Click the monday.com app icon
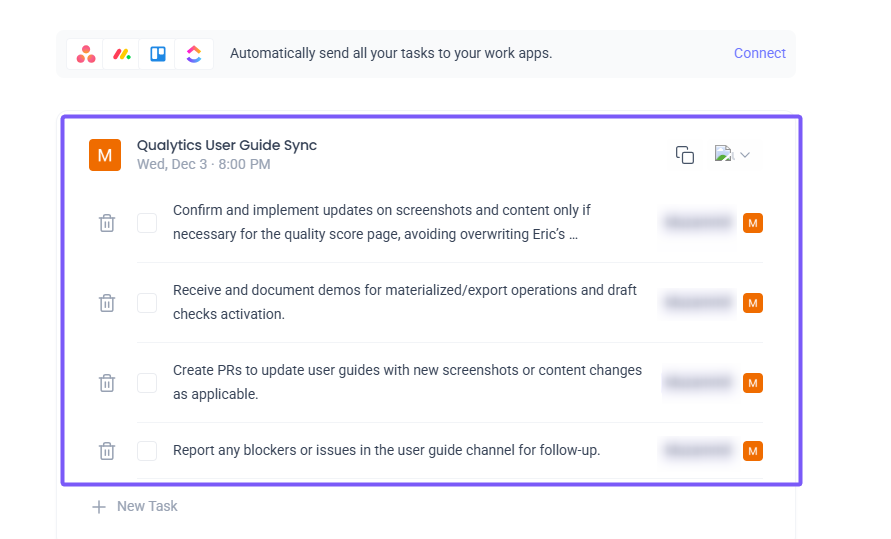 coord(122,54)
